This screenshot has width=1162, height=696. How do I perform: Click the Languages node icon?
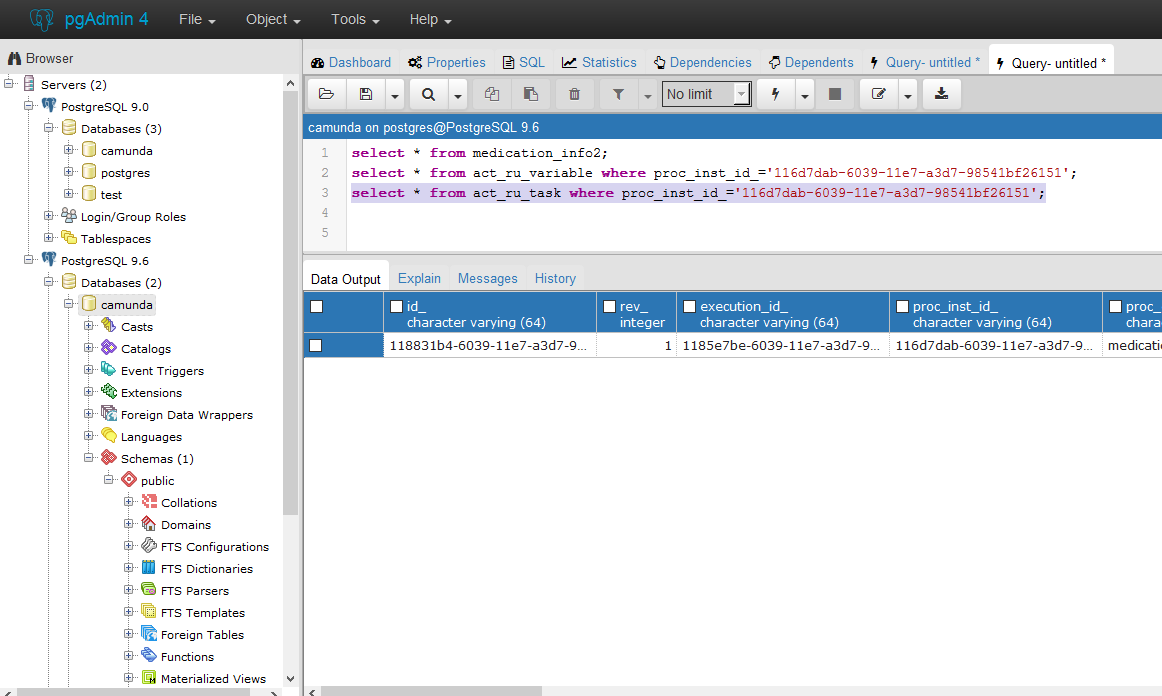[x=109, y=436]
